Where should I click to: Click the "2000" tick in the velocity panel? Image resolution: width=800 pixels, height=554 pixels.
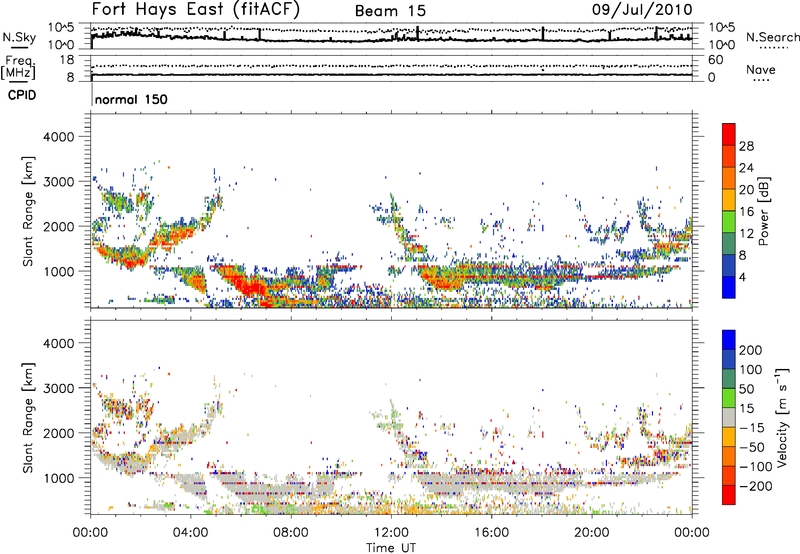[x=58, y=433]
